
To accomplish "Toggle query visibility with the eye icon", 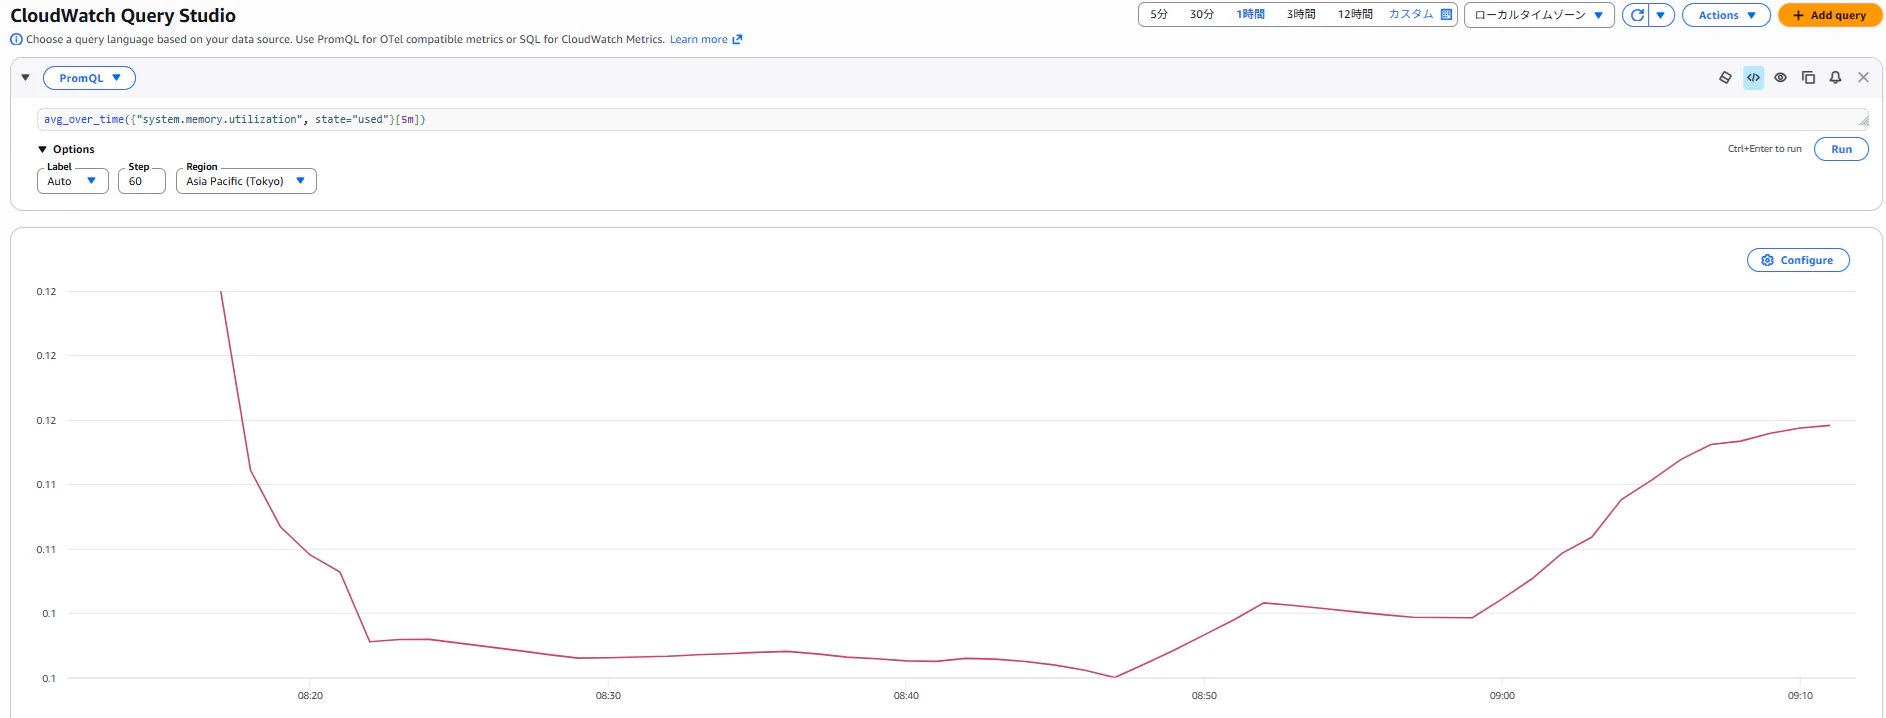I will [x=1780, y=77].
